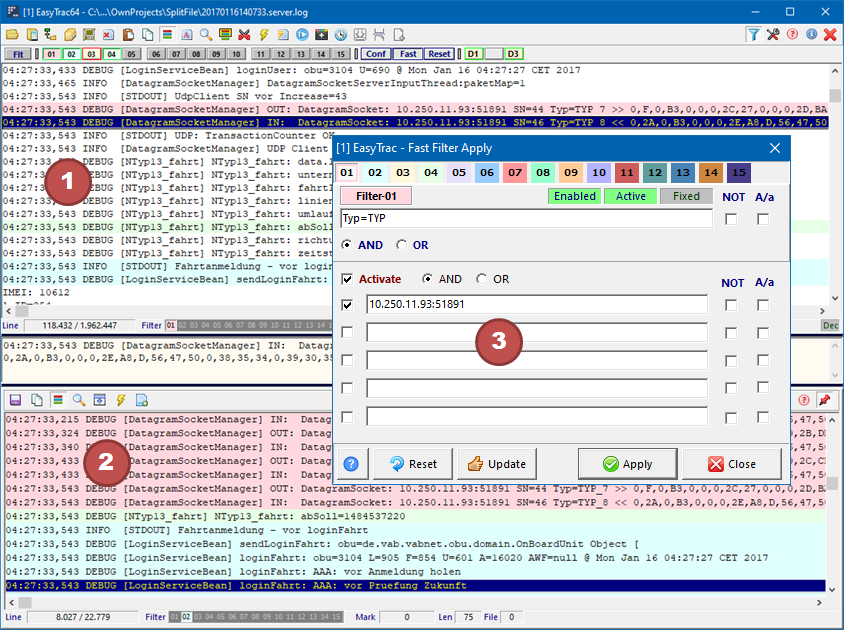Image resolution: width=844 pixels, height=630 pixels.
Task: Close the Fast Filter Apply dialog with X
Action: pos(775,148)
